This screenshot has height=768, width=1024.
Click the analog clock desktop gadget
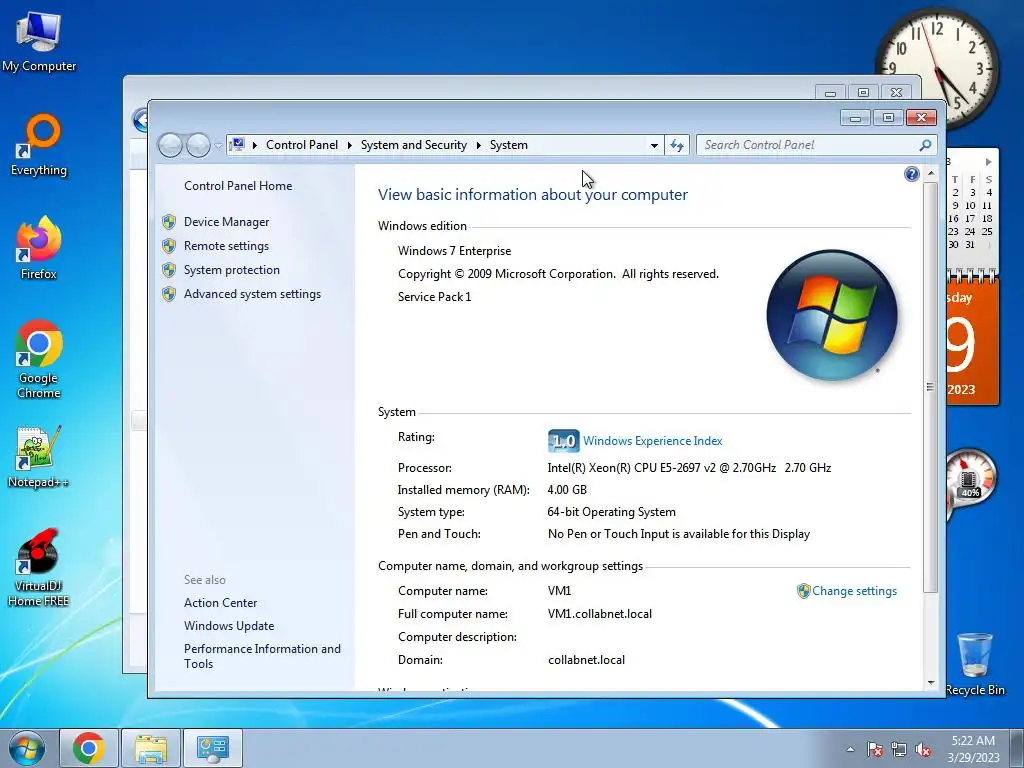(937, 67)
